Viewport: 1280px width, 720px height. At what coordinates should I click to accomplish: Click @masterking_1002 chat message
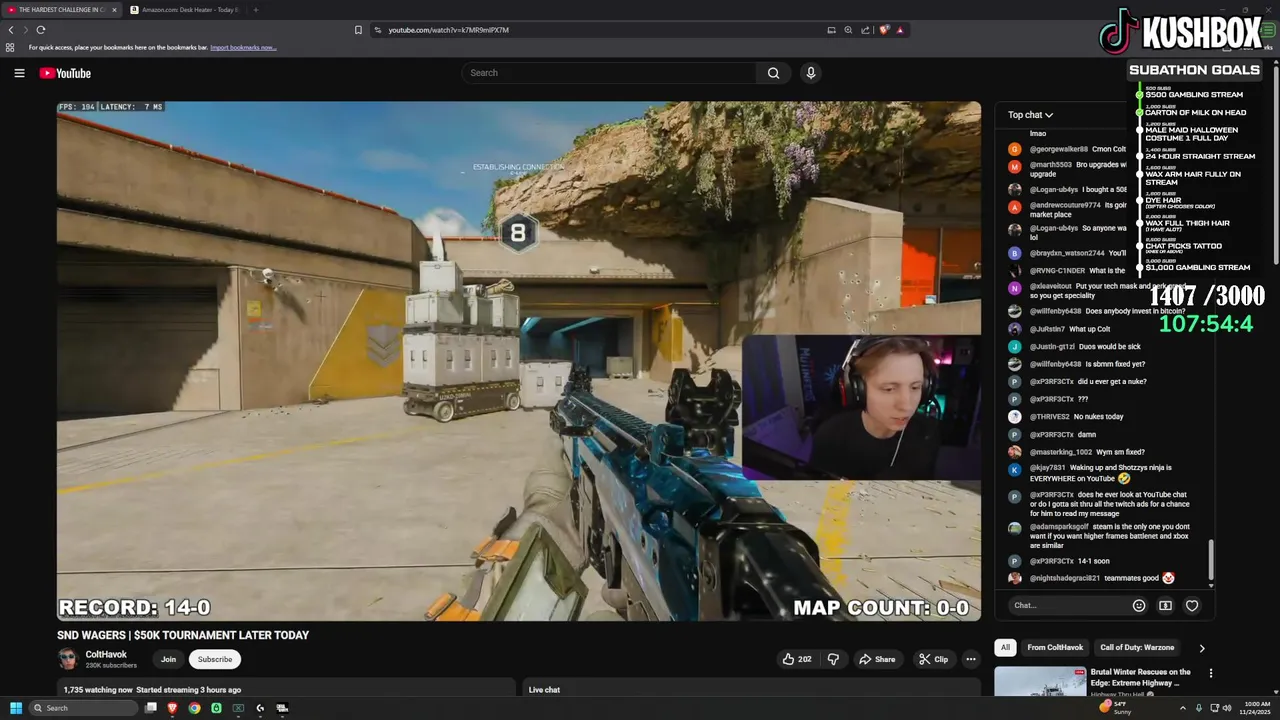1076,452
